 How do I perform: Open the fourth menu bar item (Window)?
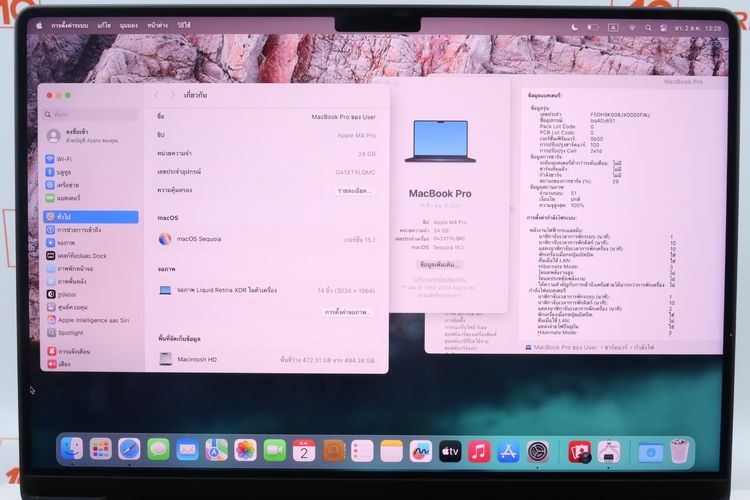pos(157,25)
